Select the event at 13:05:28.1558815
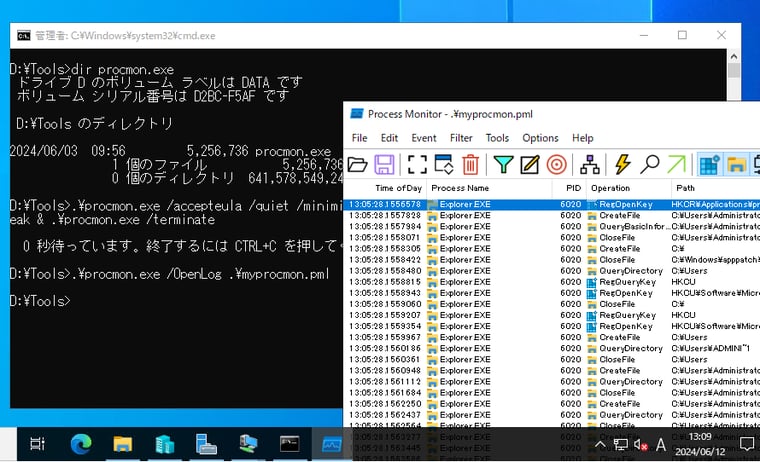Viewport: 760px width, 462px height. (552, 282)
